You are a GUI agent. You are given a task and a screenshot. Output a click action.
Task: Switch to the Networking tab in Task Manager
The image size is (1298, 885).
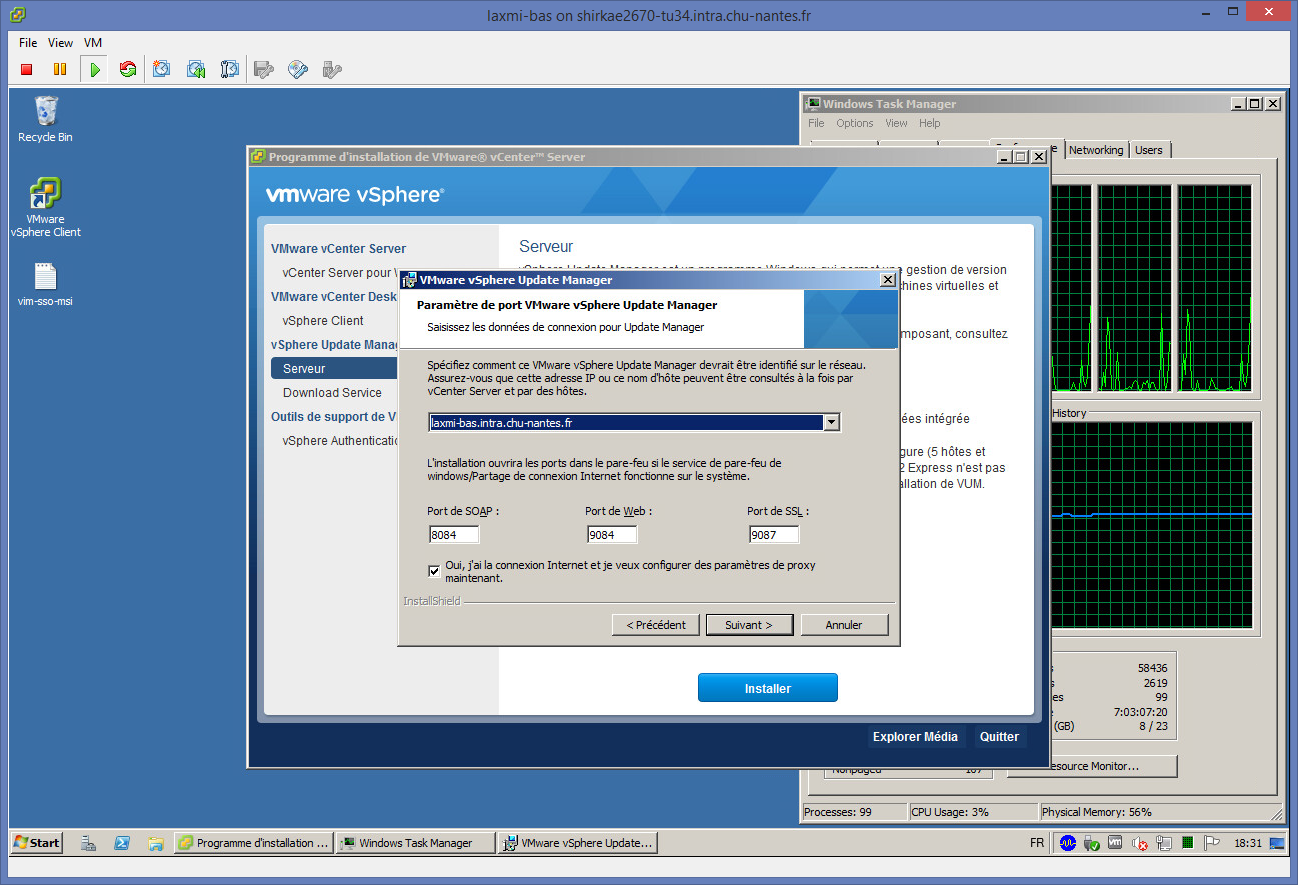[x=1096, y=150]
